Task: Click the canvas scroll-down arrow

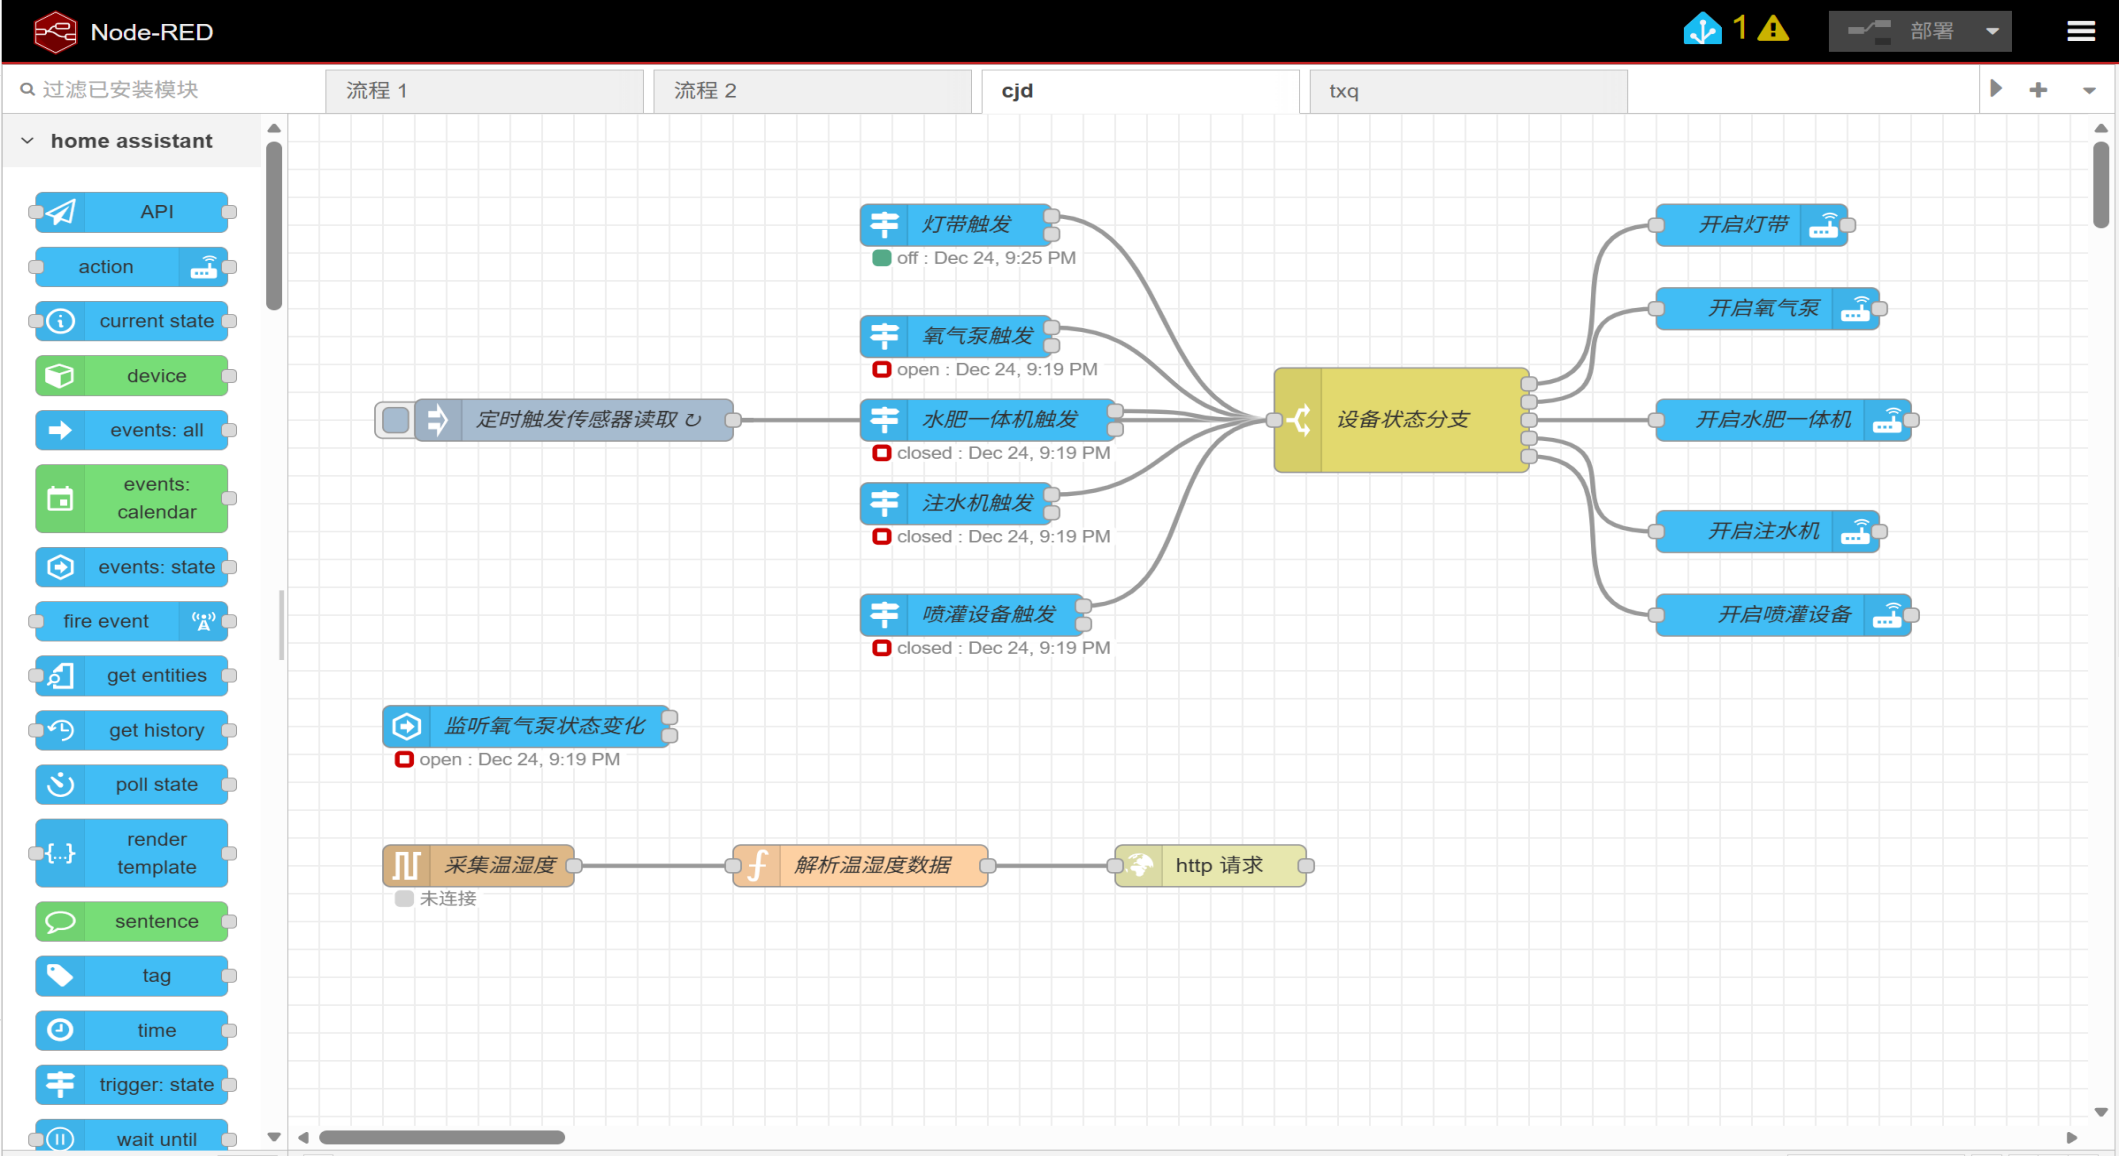Action: pyautogui.click(x=2101, y=1112)
